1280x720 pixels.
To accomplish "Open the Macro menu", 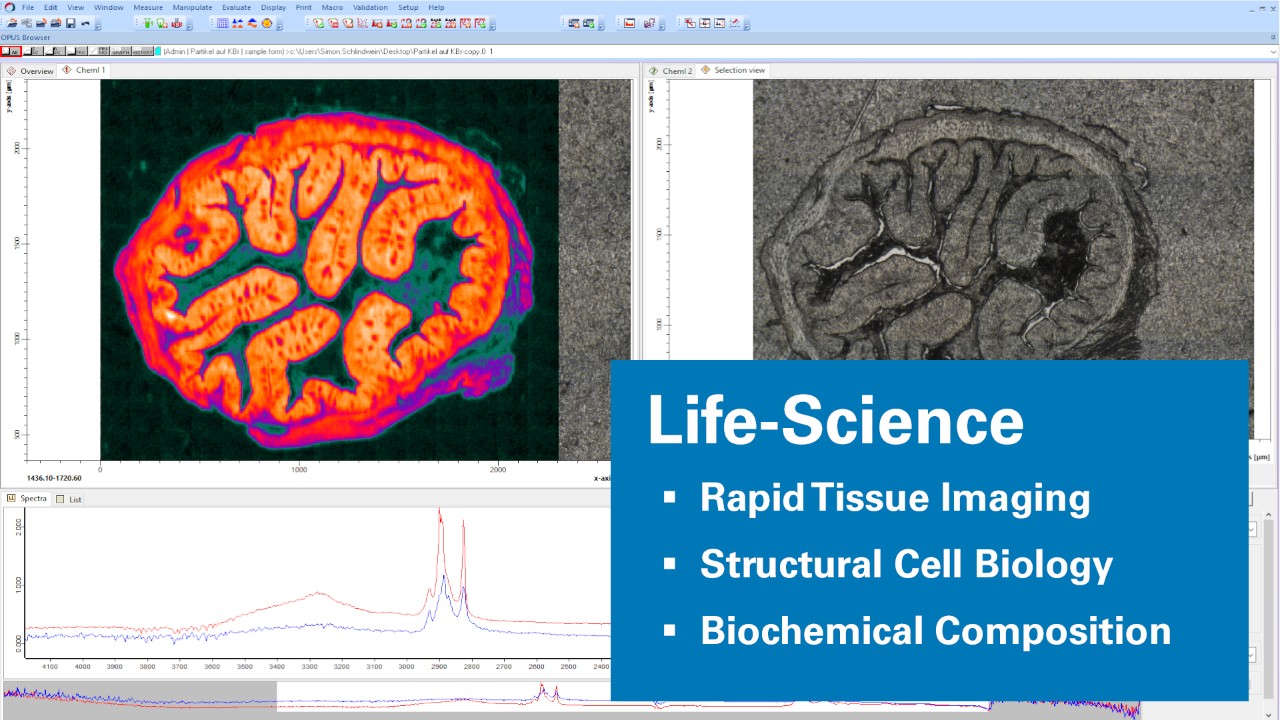I will [x=332, y=7].
